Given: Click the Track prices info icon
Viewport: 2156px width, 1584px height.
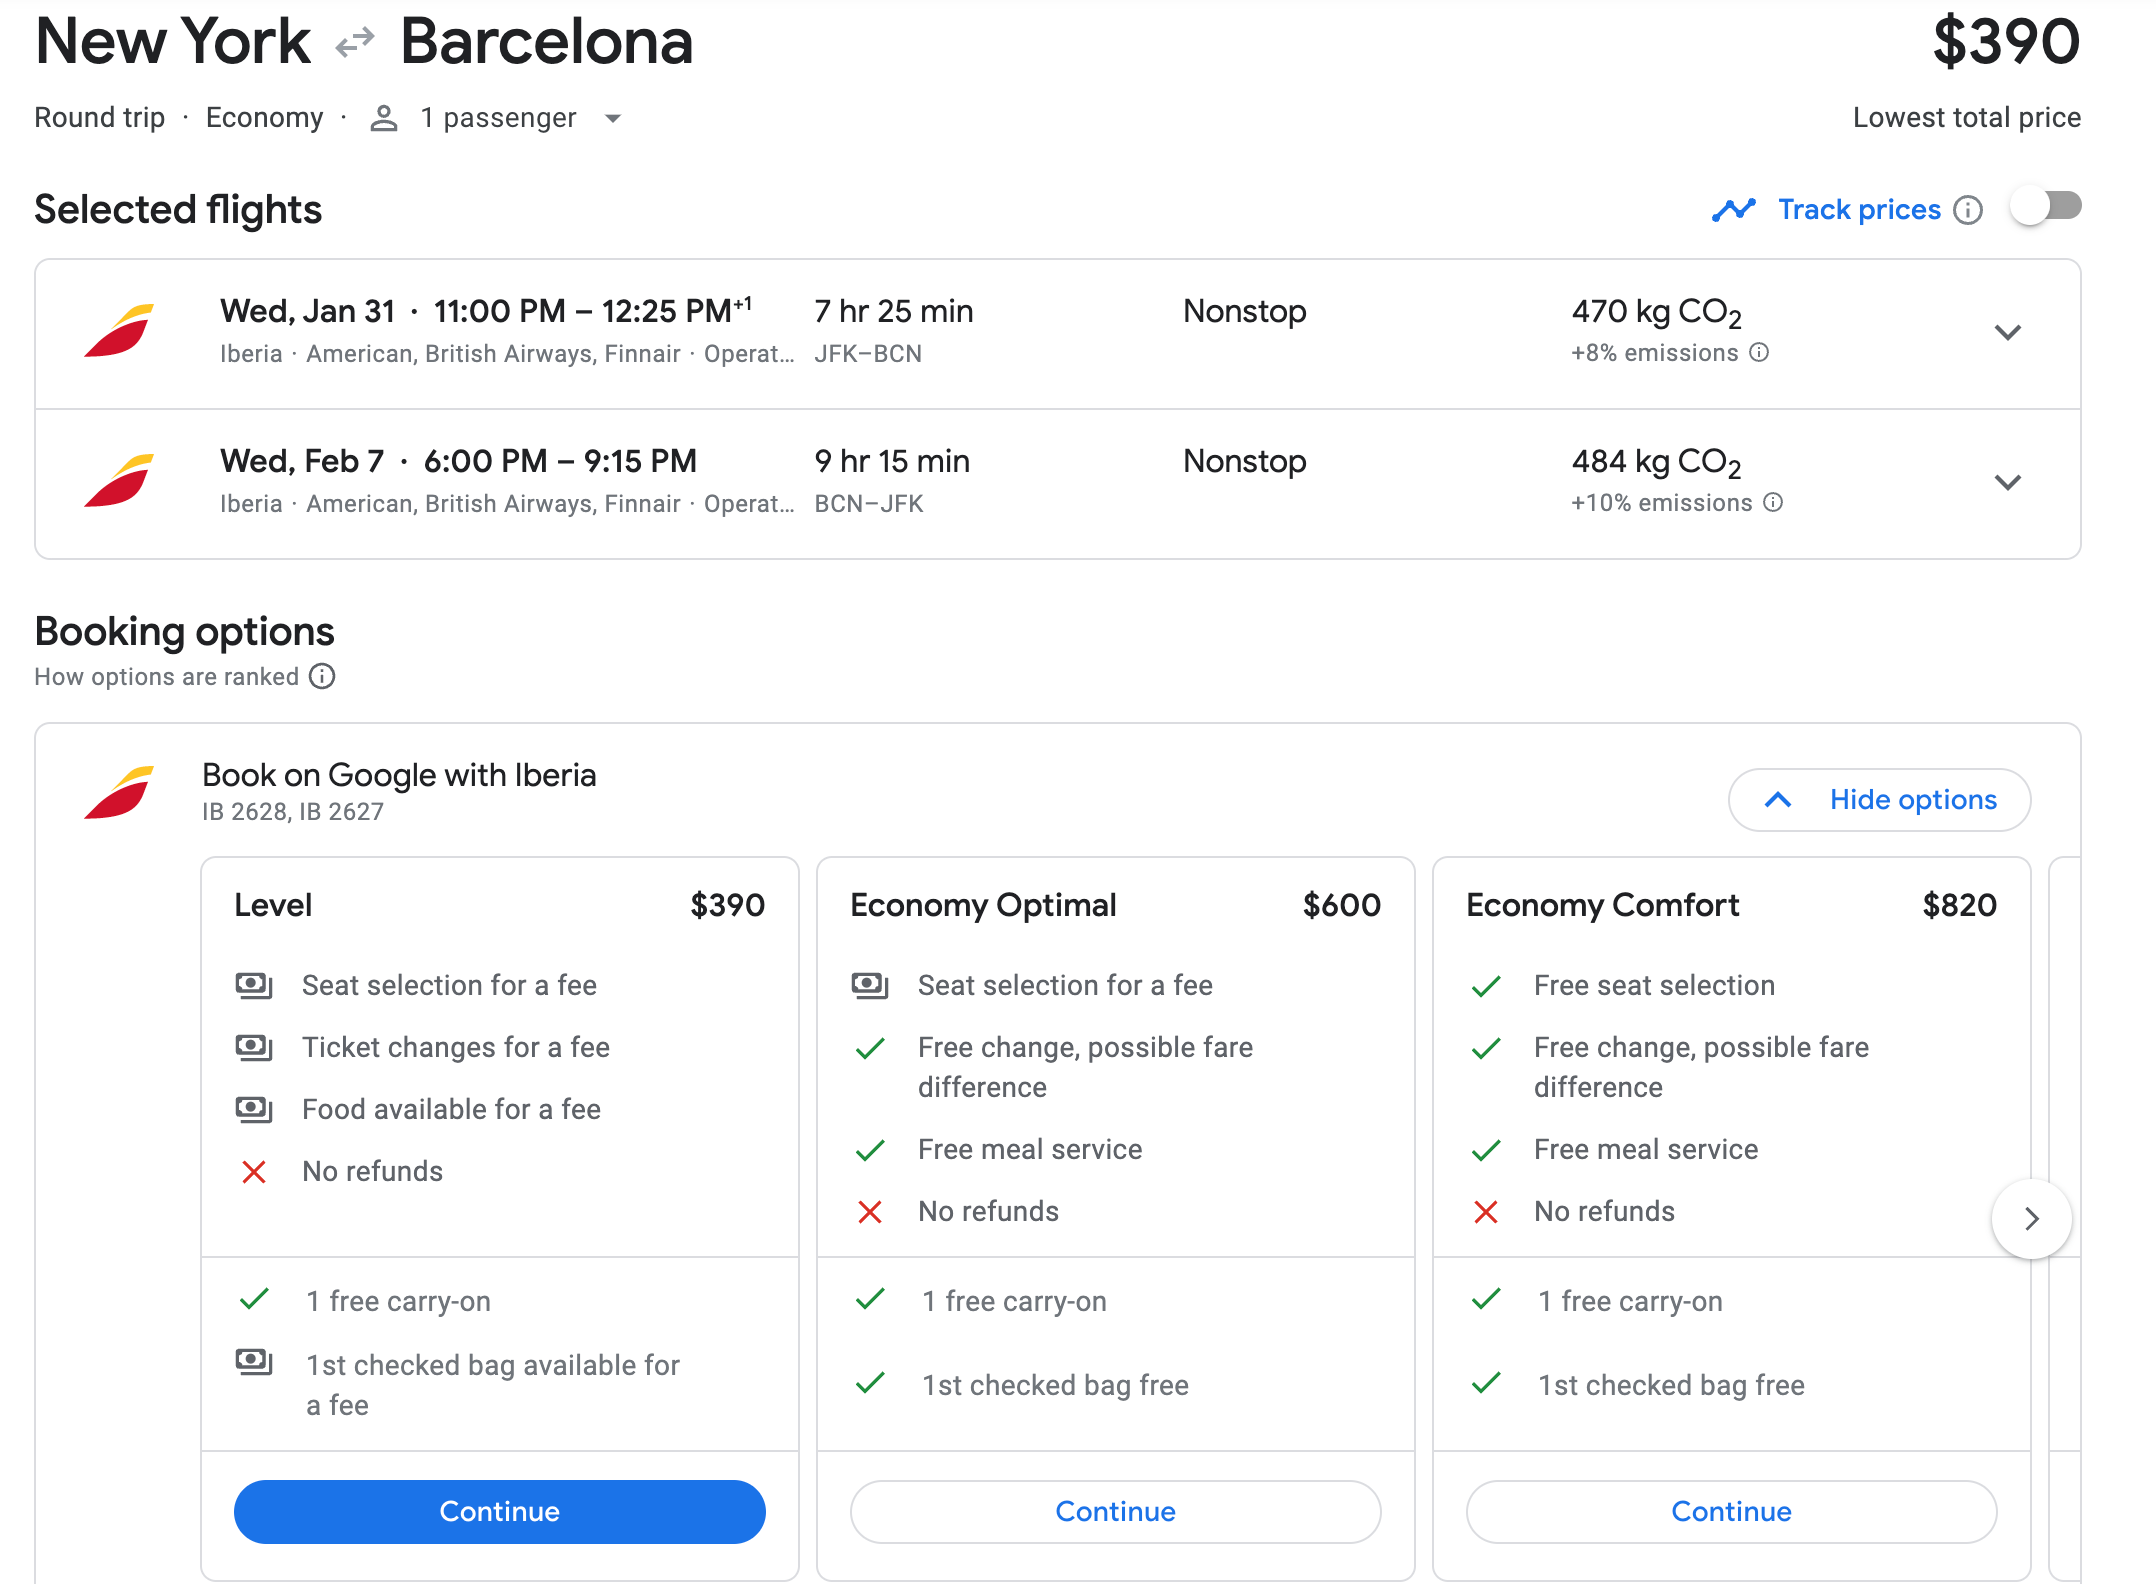Looking at the screenshot, I should (1968, 210).
